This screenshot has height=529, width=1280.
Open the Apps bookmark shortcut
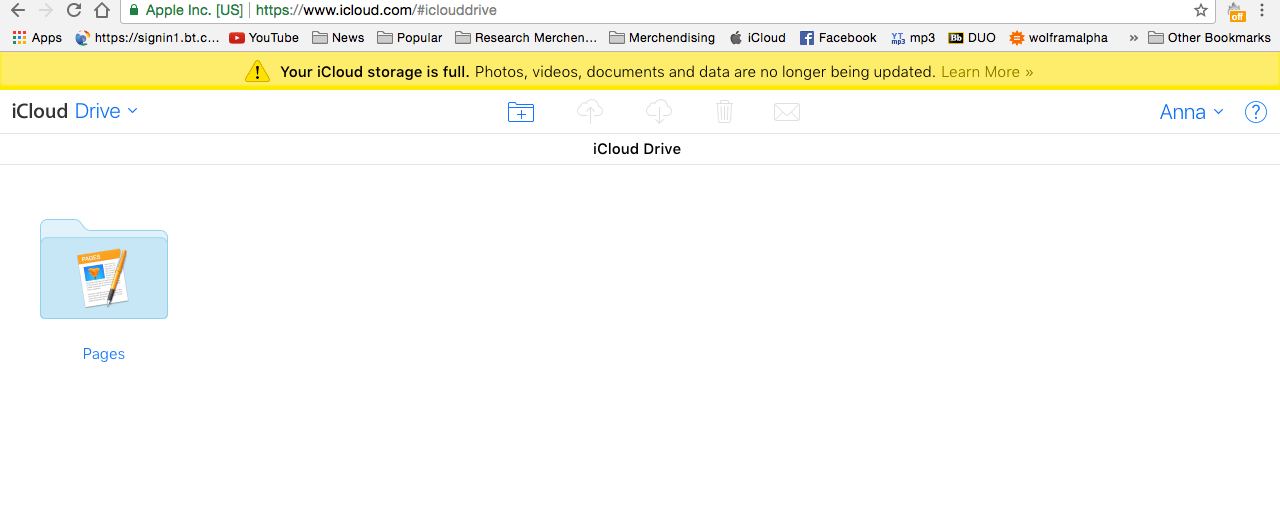tap(37, 38)
